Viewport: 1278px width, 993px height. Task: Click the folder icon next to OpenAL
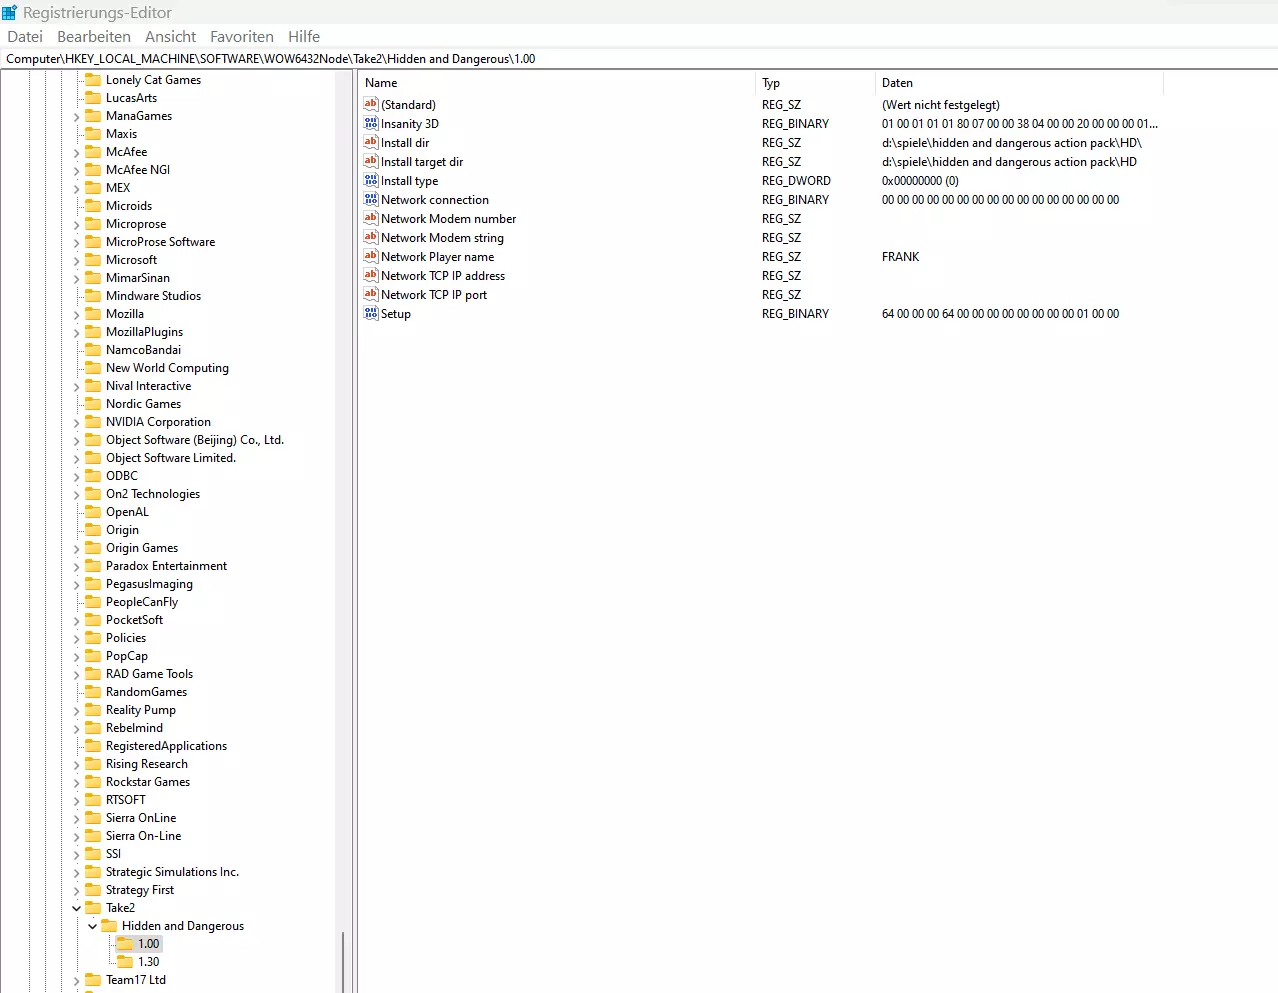click(x=94, y=511)
